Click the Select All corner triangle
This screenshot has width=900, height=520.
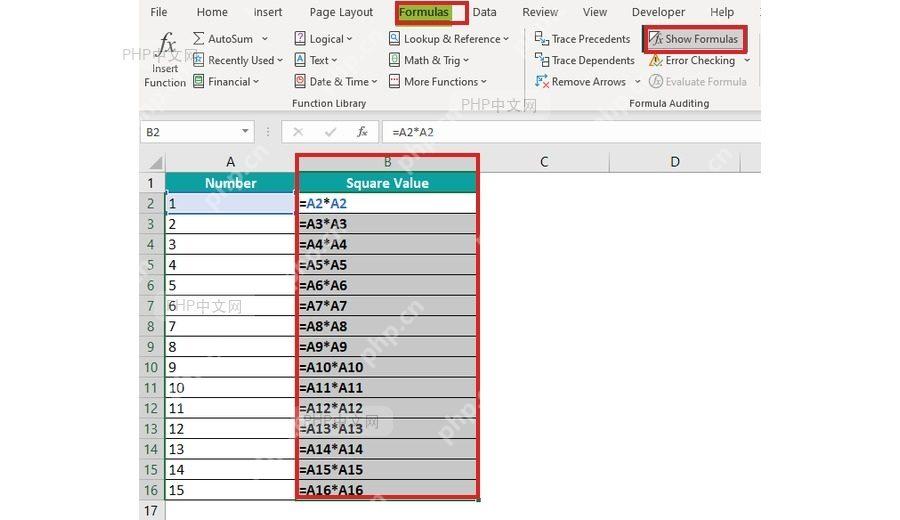point(156,162)
